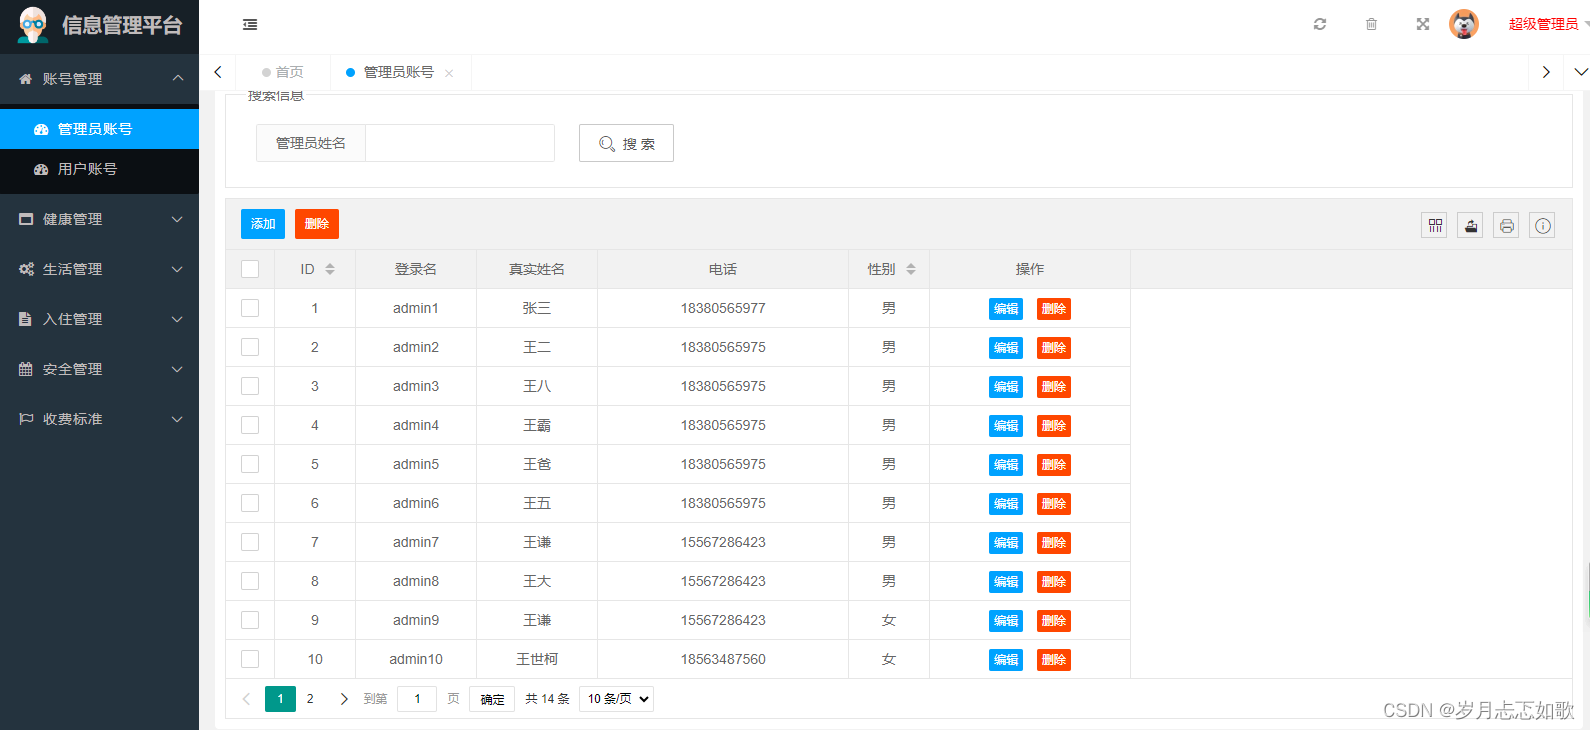1590x730 pixels.
Task: Switch to the 管理员账号 tab
Action: (x=398, y=72)
